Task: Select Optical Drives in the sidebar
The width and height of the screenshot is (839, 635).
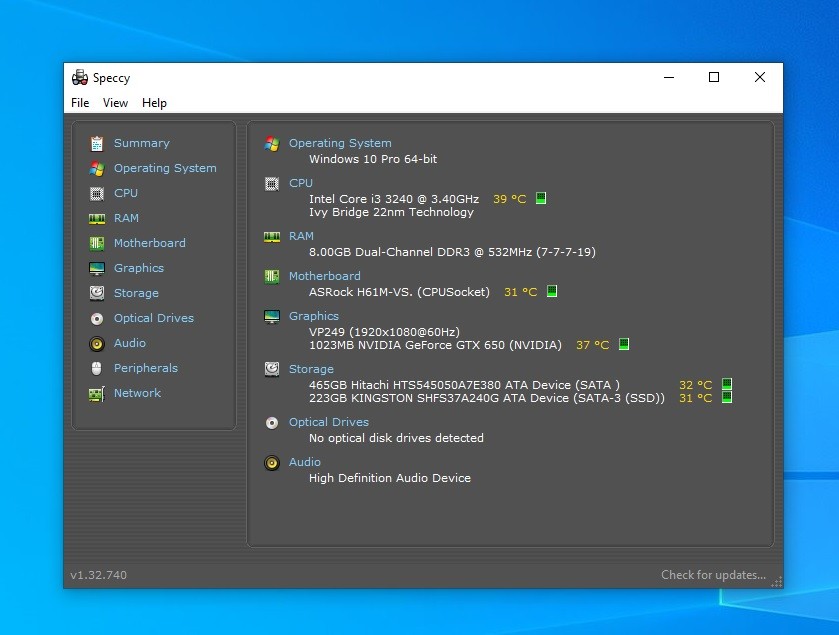Action: tap(154, 318)
